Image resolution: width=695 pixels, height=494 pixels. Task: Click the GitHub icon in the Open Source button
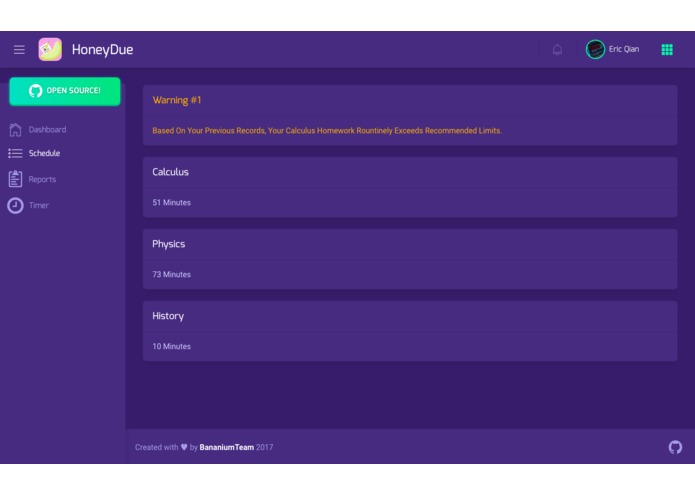coord(35,91)
